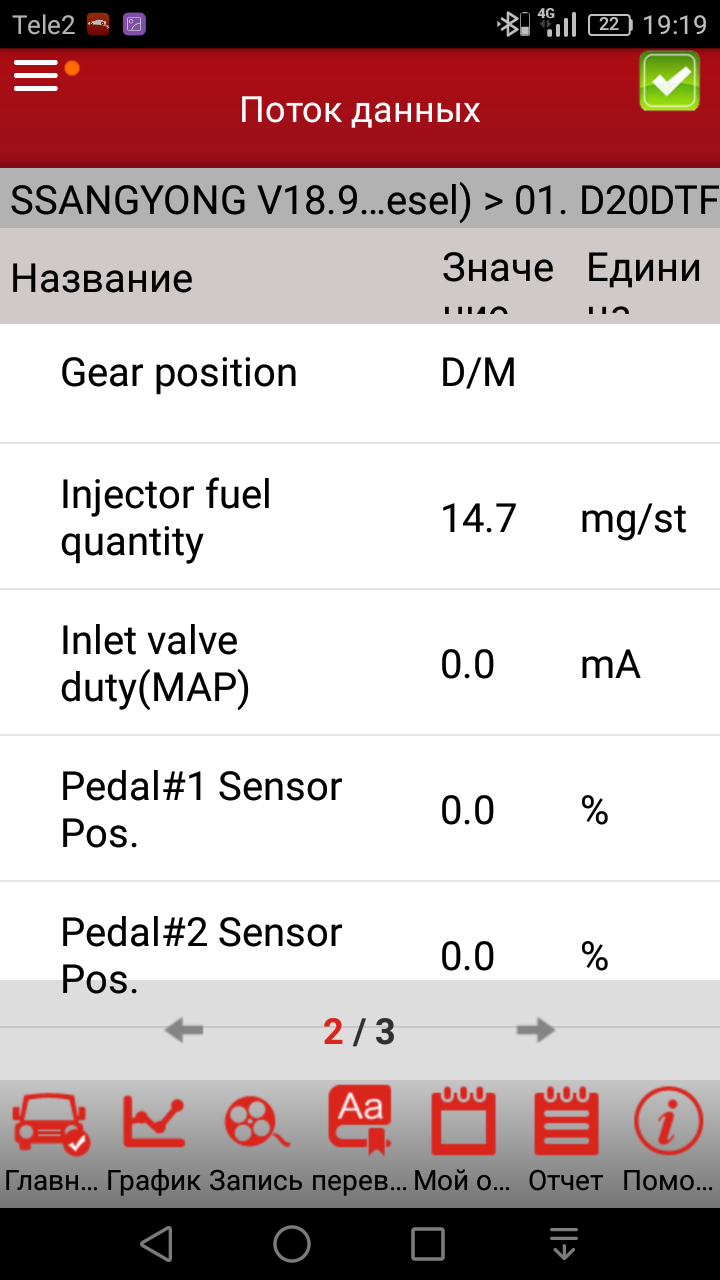Go to next page arrow
The image size is (720, 1280).
[x=536, y=1031]
